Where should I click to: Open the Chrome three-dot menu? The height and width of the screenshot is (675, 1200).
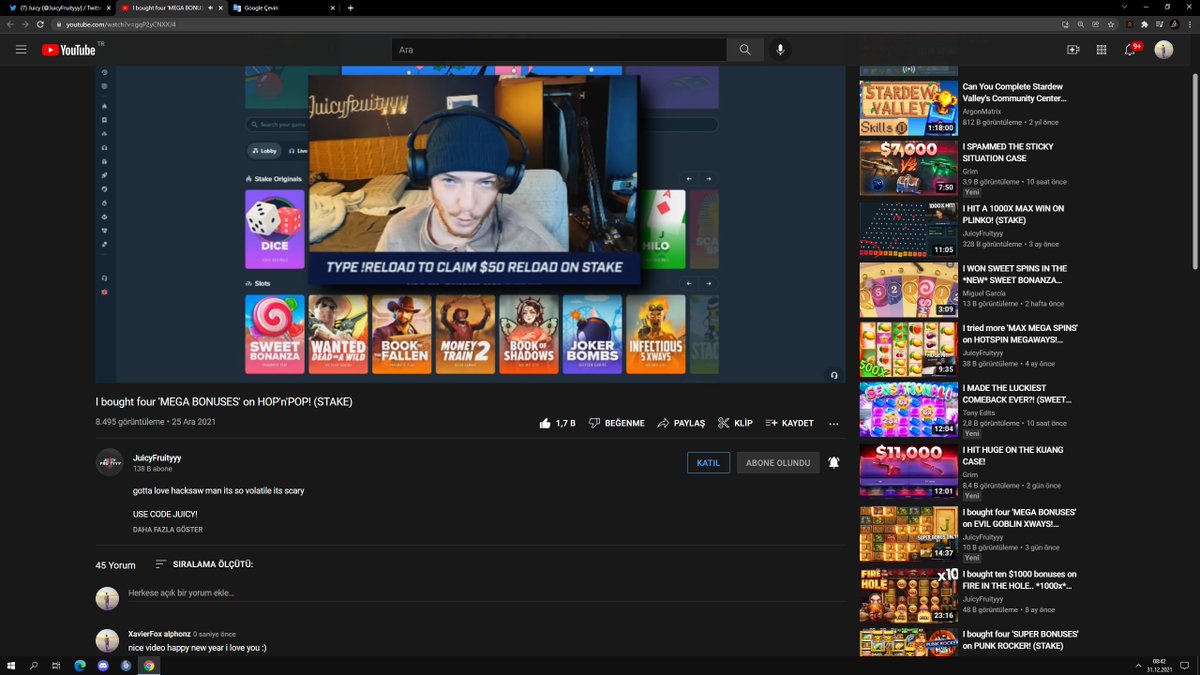tap(1190, 23)
